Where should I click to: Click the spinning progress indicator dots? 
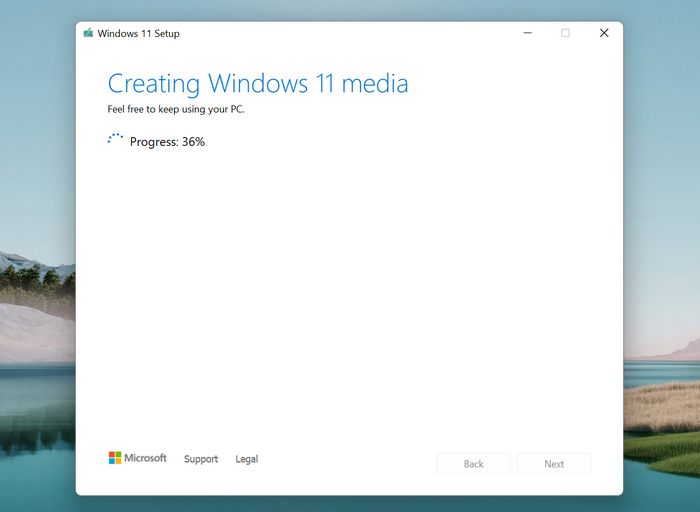tap(115, 139)
